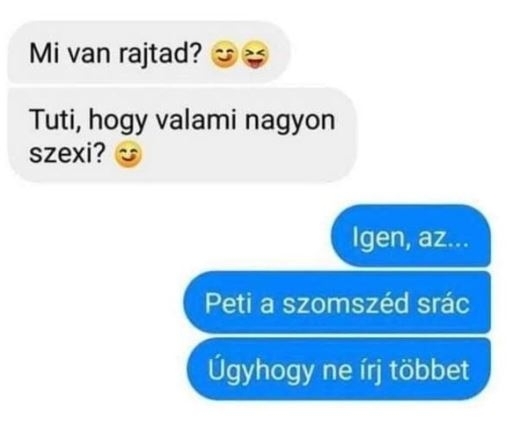
Task: Select the 'Tuti, hogy valami nagyon' message bubble
Action: pyautogui.click(x=182, y=135)
